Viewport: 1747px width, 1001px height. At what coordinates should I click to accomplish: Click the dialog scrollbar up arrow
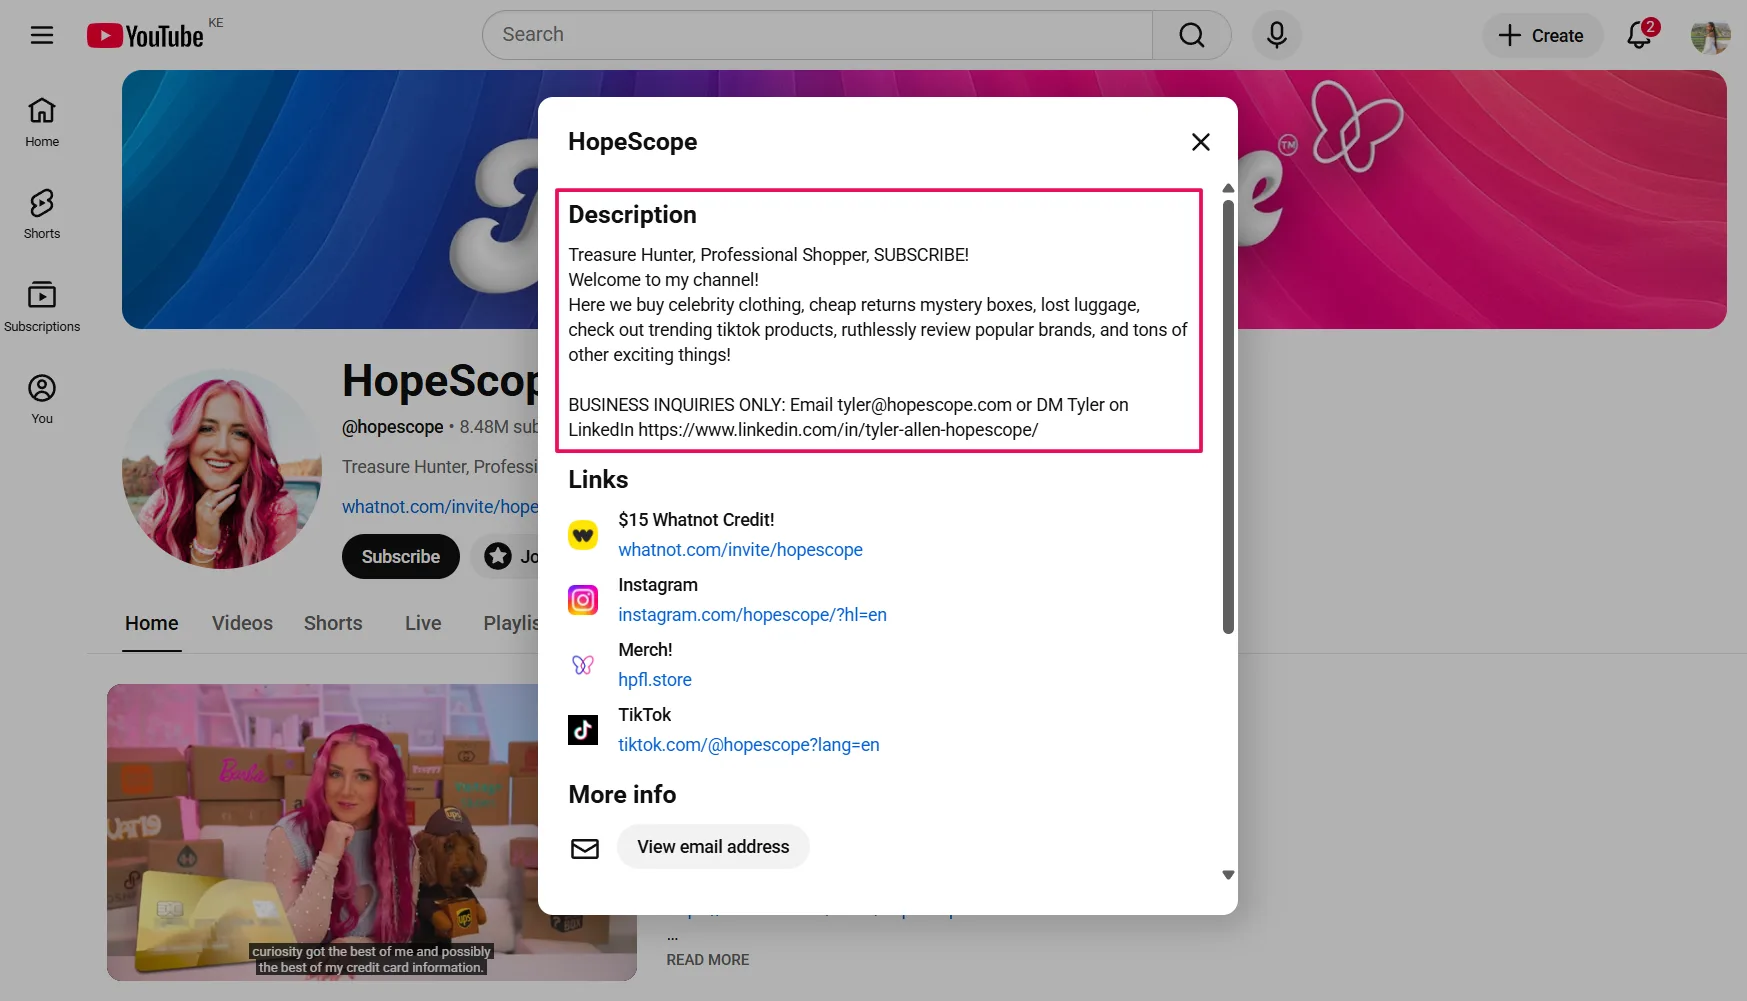click(x=1228, y=188)
